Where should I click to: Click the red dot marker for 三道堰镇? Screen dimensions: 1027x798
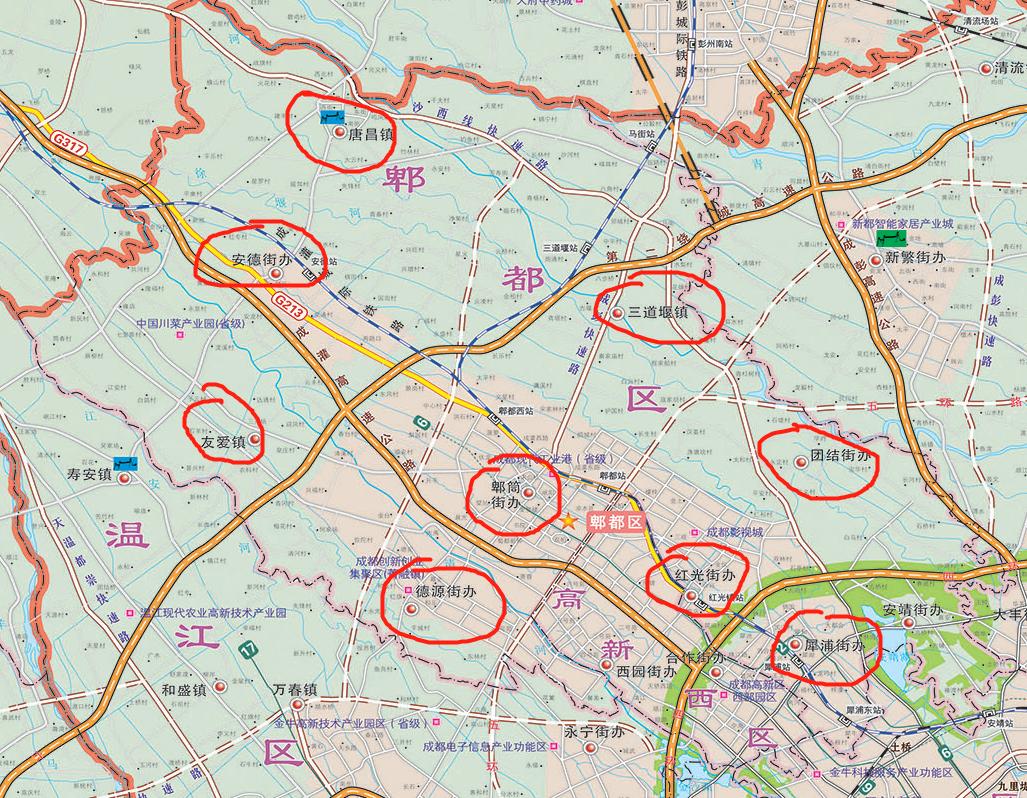pos(616,313)
